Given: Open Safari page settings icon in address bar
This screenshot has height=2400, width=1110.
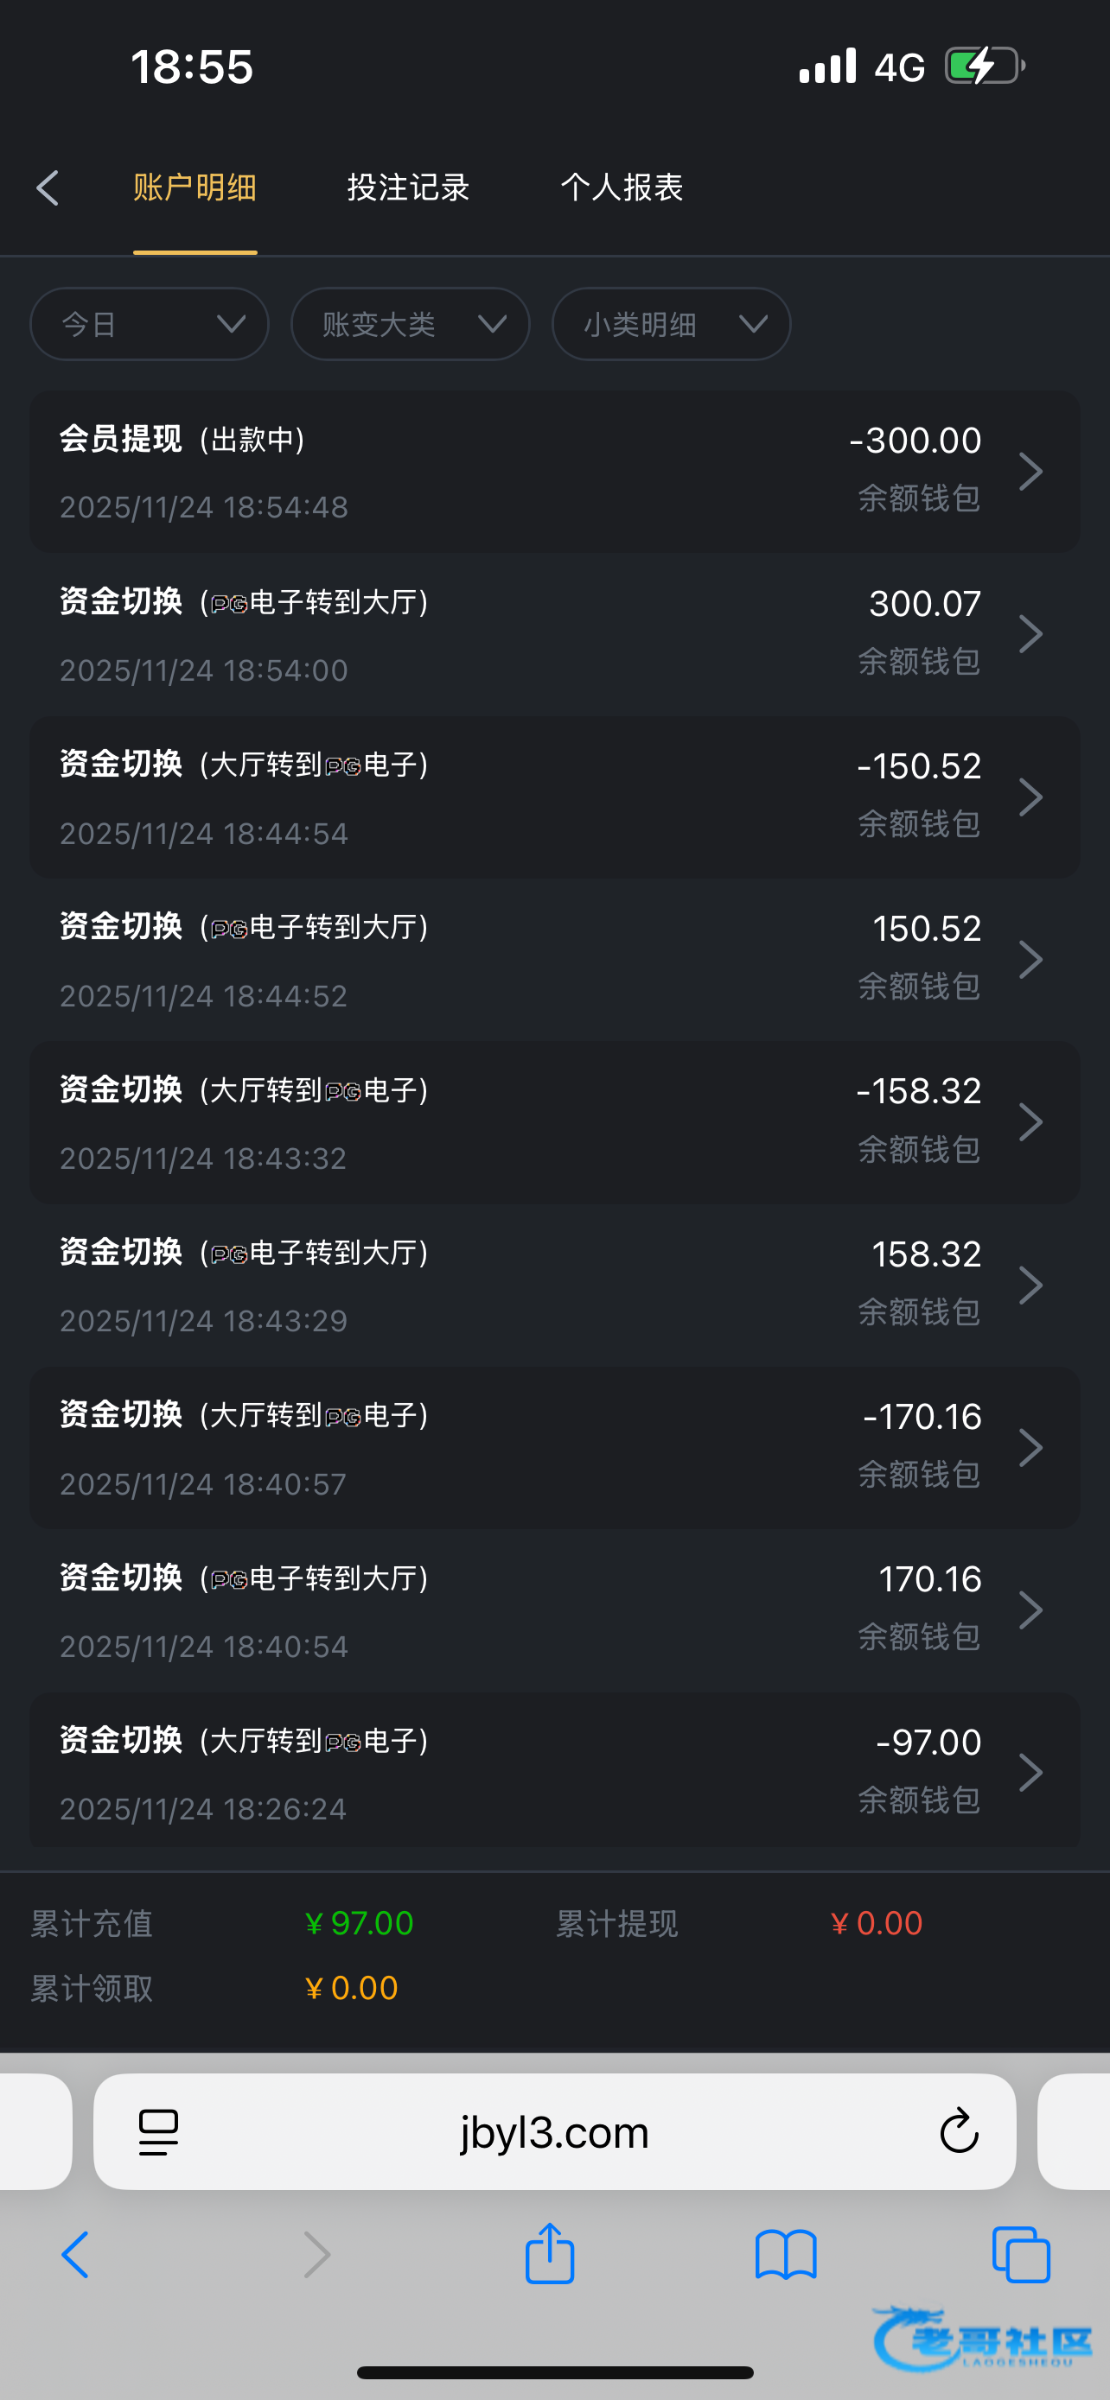Looking at the screenshot, I should [x=158, y=2132].
